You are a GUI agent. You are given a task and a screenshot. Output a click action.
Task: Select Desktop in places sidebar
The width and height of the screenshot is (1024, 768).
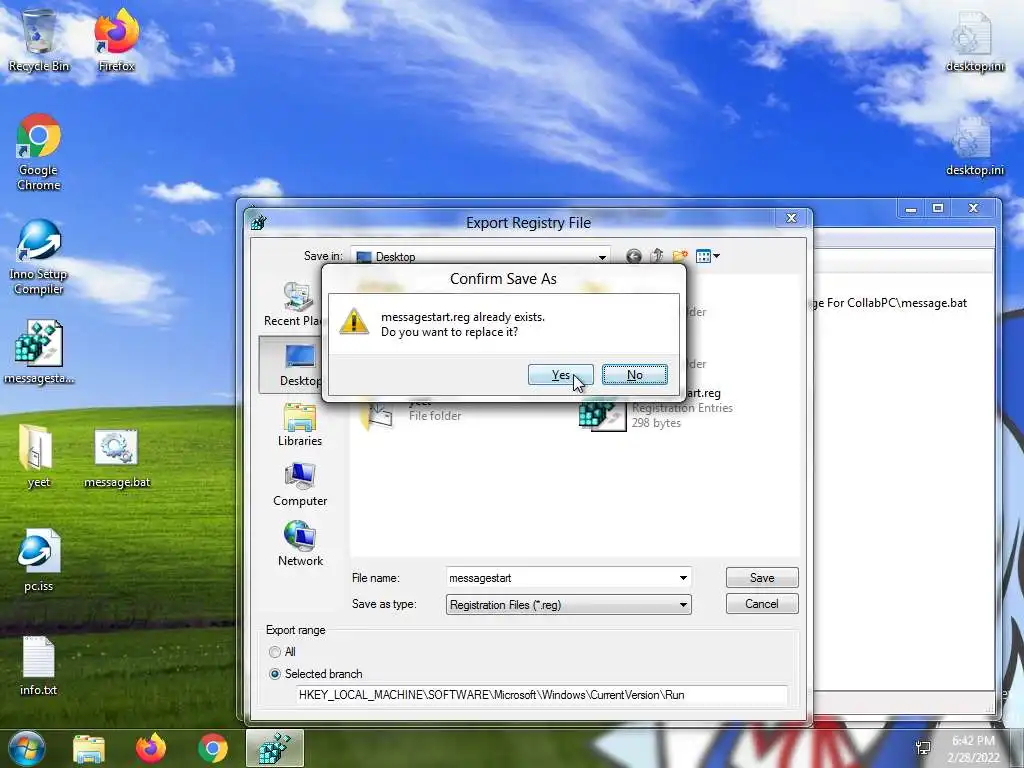[x=291, y=364]
